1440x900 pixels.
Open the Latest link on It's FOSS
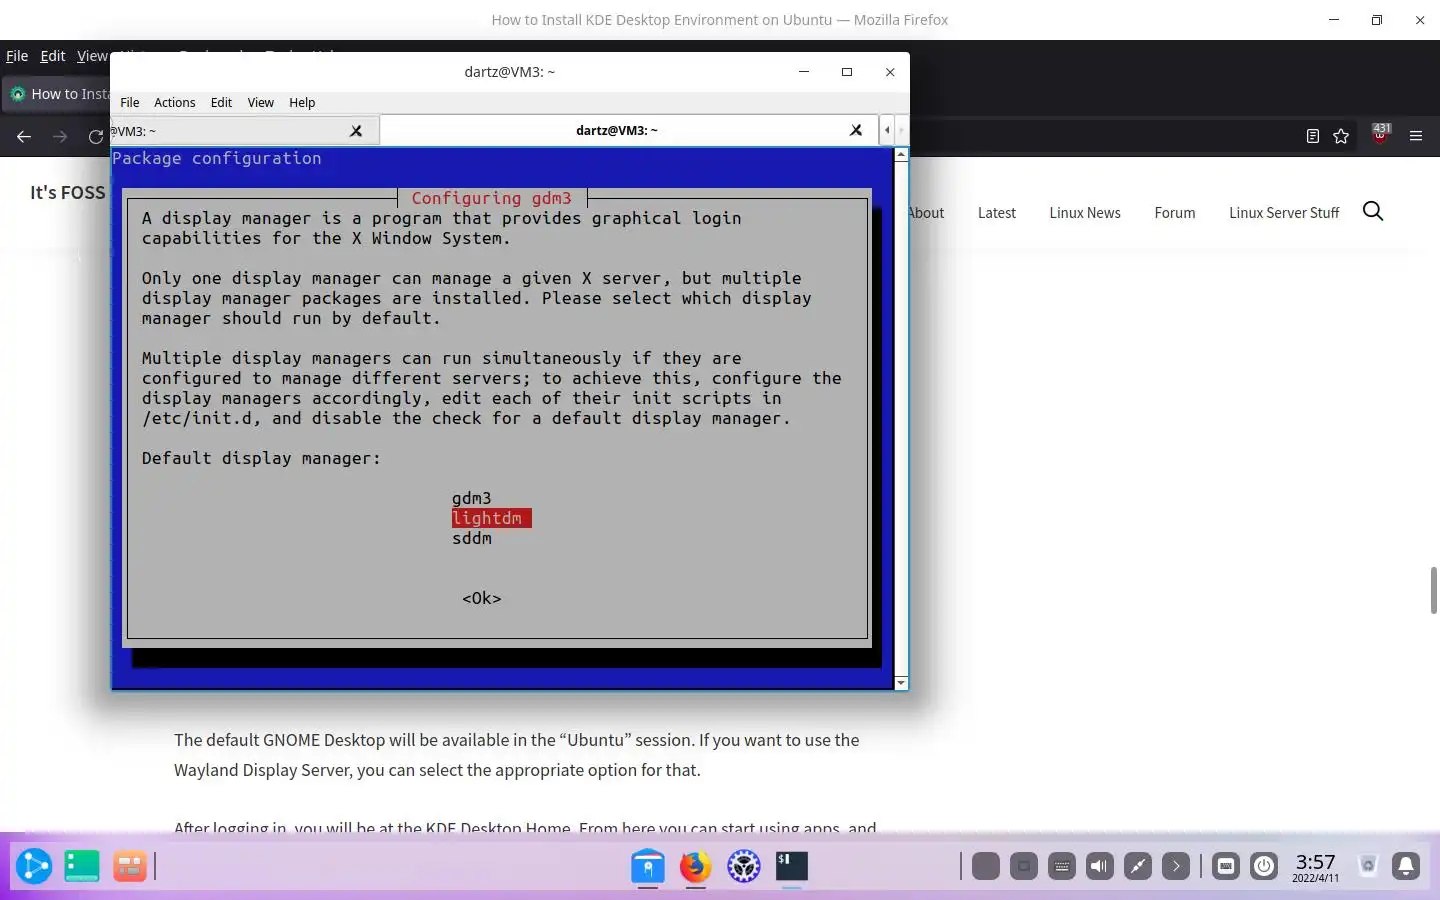[x=996, y=212]
